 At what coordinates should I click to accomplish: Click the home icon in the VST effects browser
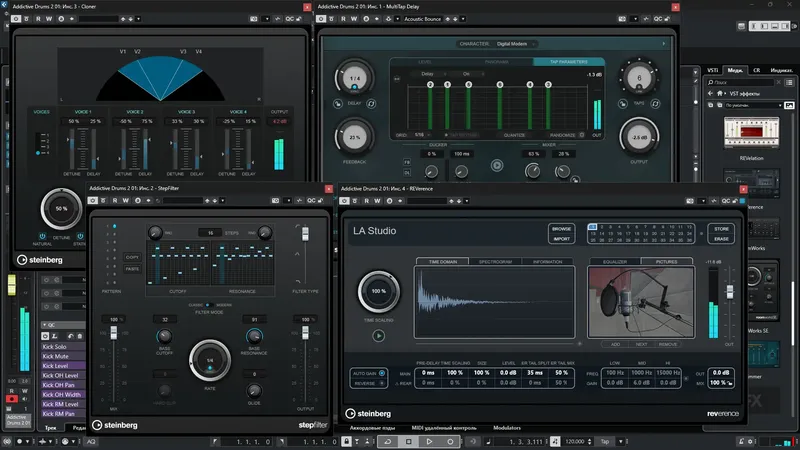tap(719, 93)
